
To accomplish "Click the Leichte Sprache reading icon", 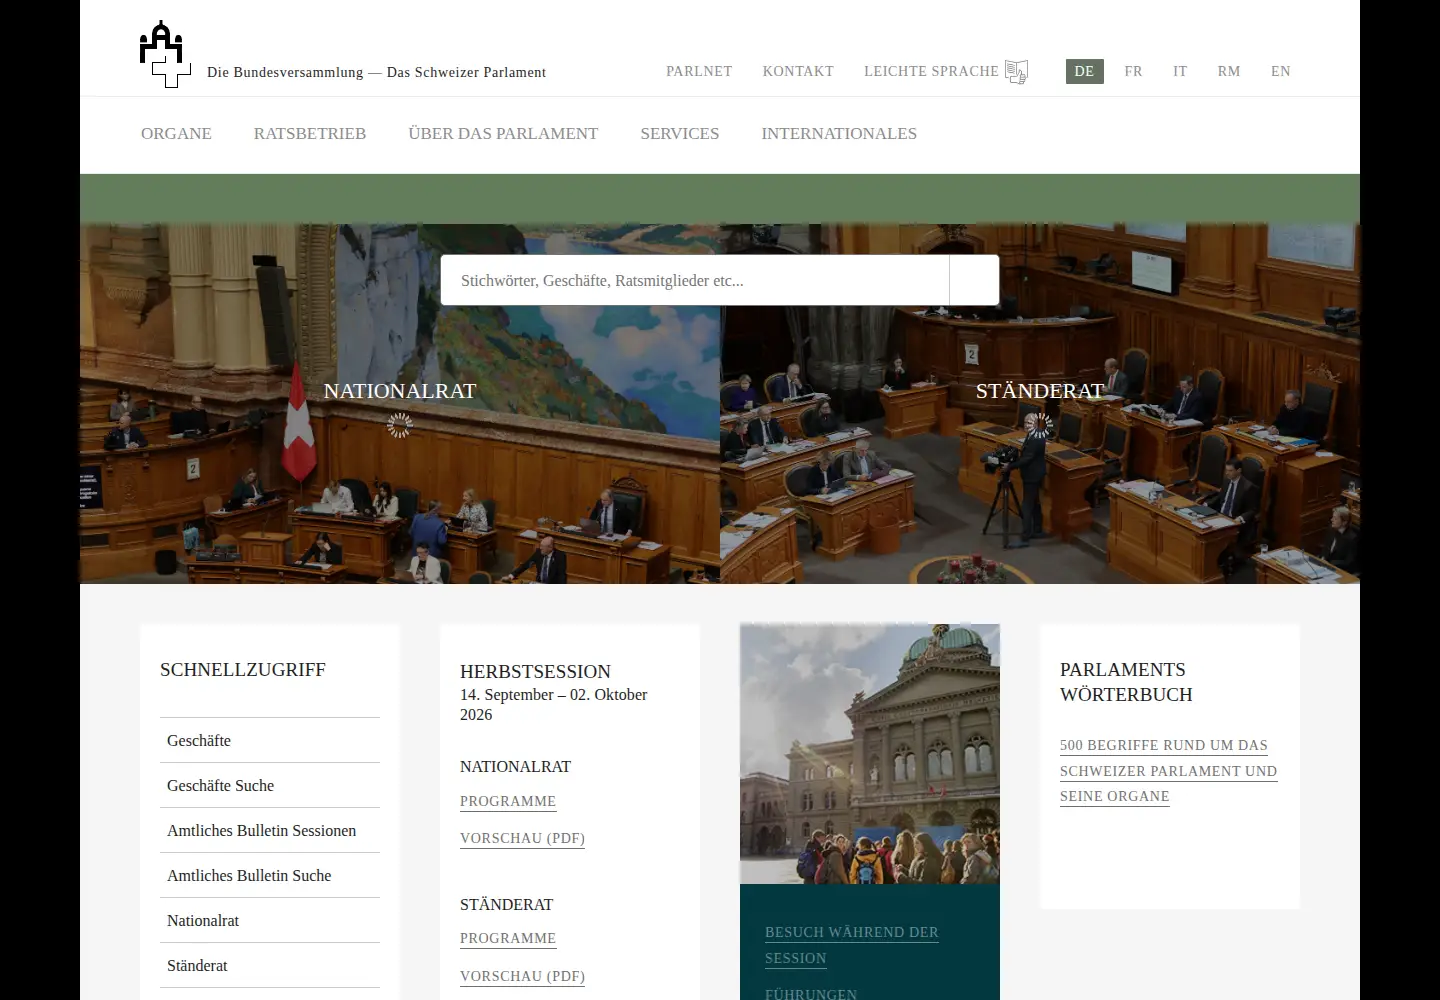I will (1017, 72).
